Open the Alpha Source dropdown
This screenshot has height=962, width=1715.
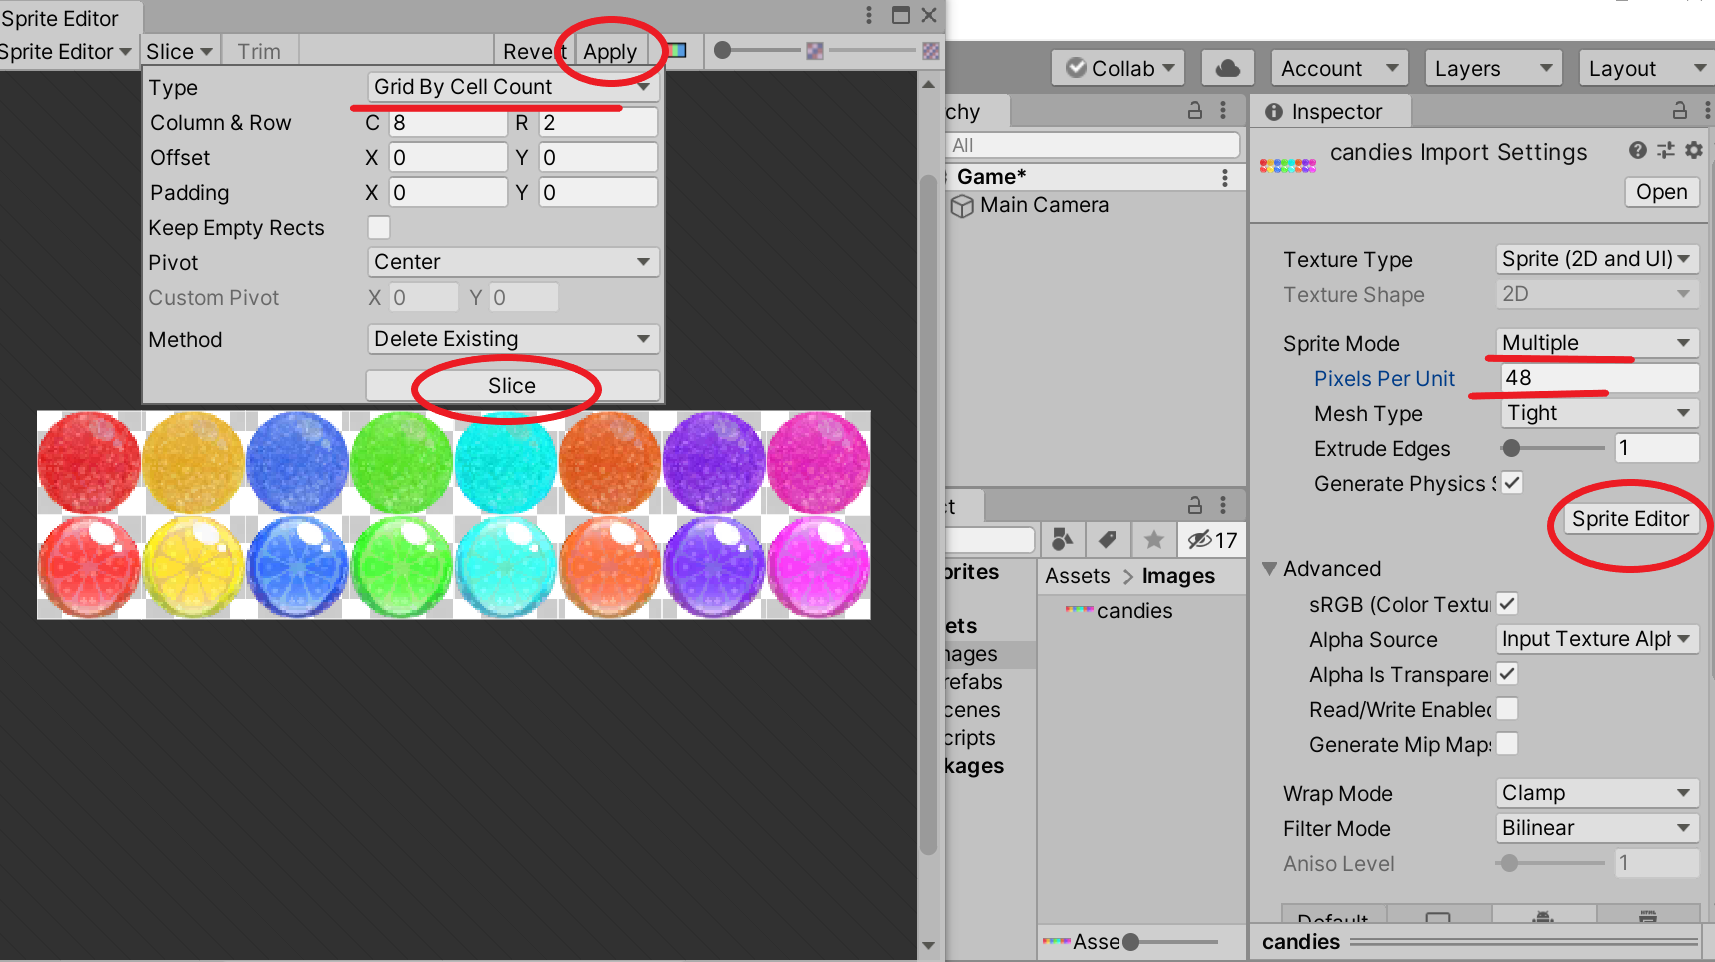(x=1597, y=639)
